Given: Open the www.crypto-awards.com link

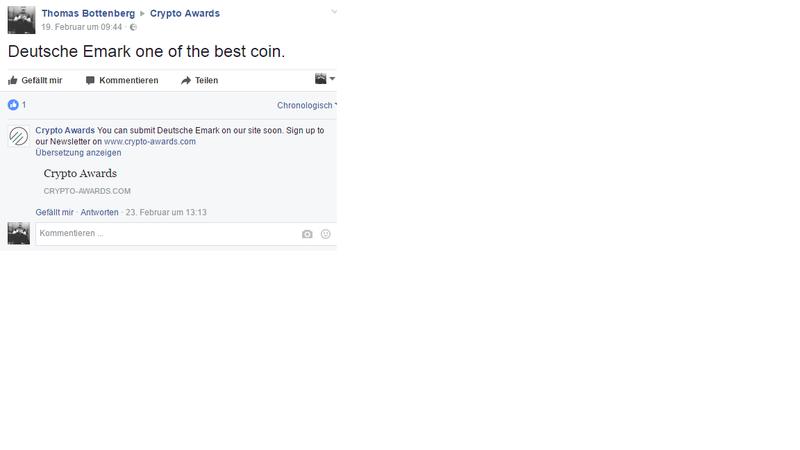Looking at the screenshot, I should click(150, 141).
